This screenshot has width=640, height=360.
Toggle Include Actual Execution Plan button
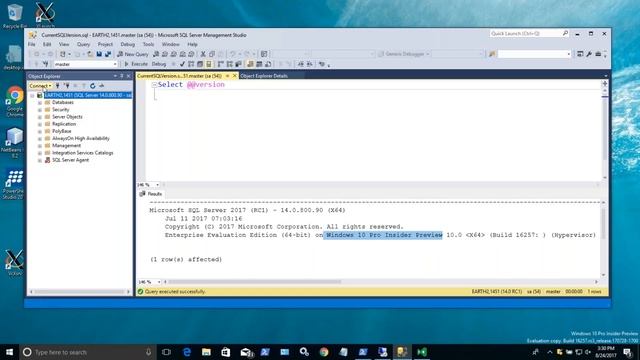click(221, 64)
